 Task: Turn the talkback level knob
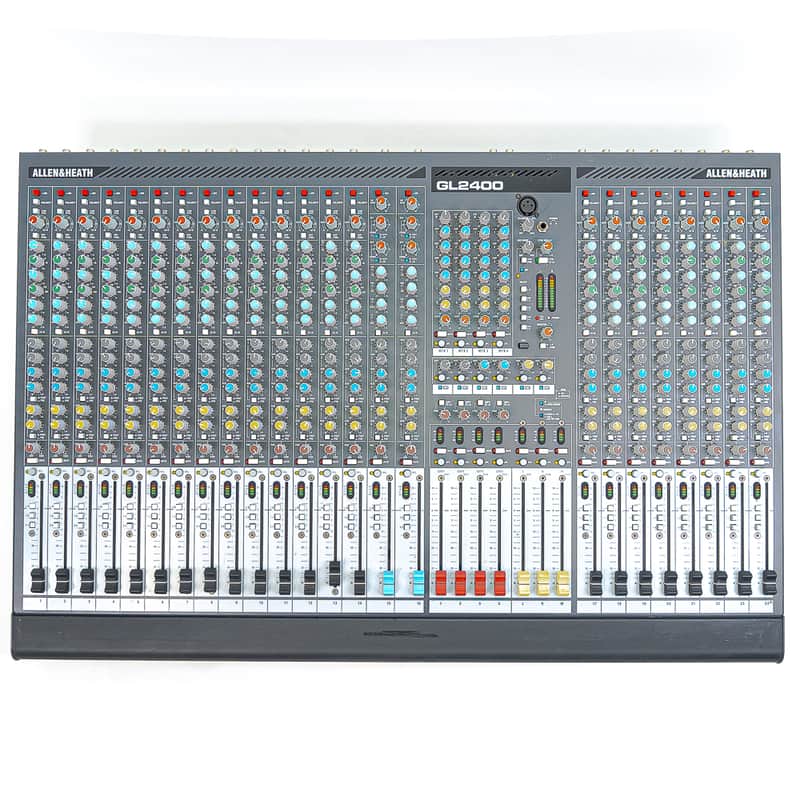tap(527, 226)
